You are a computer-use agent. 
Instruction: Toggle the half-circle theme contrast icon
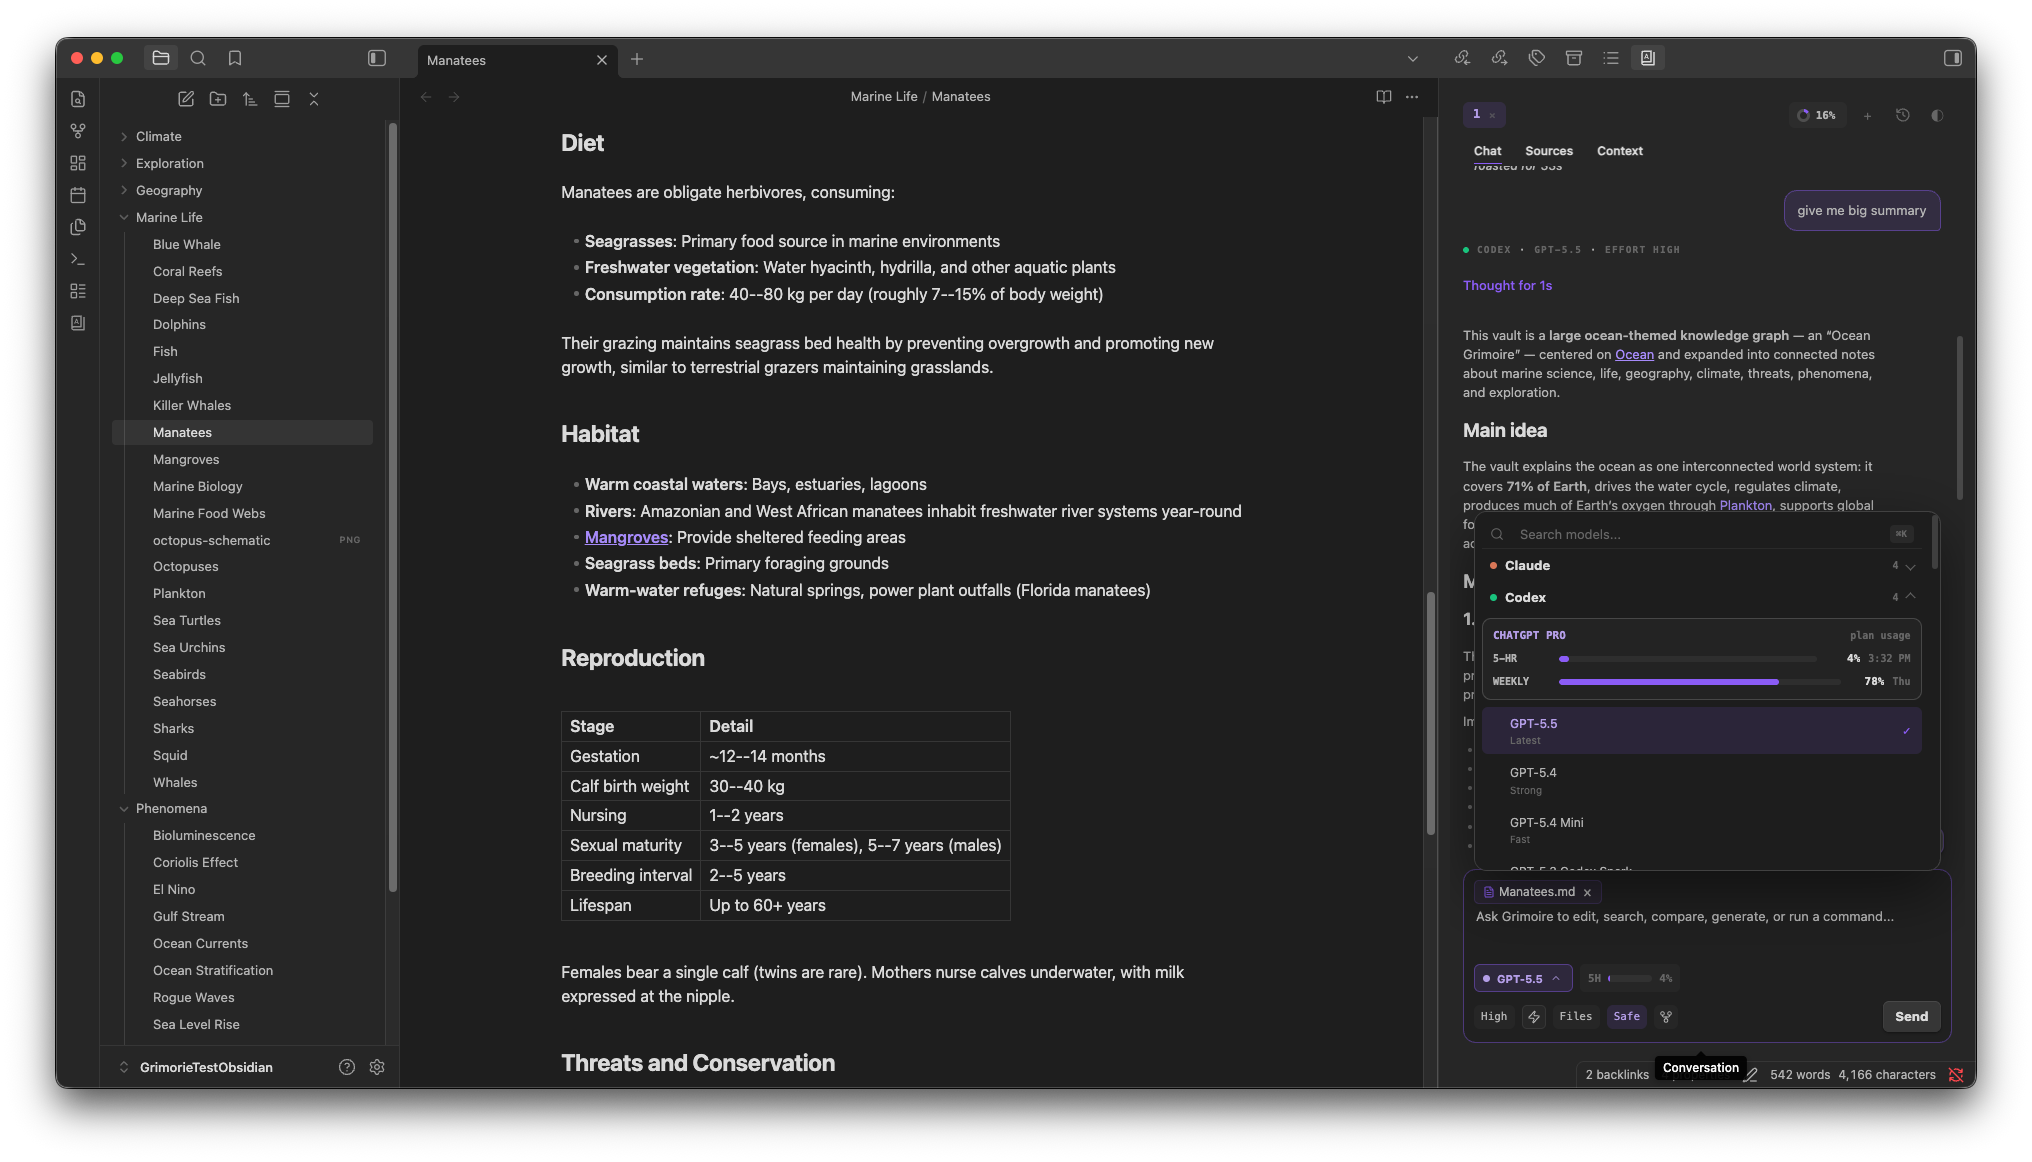1937,115
